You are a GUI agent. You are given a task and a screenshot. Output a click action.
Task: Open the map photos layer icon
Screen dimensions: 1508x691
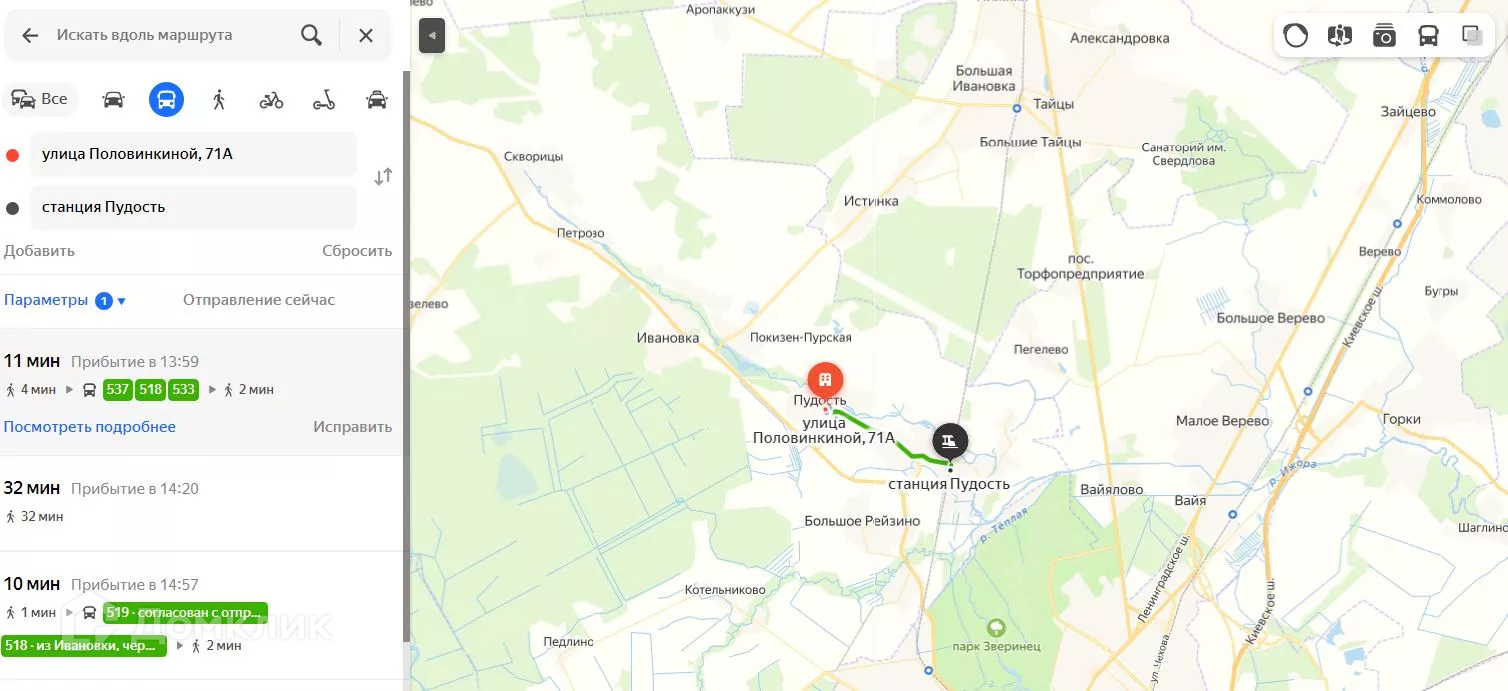pyautogui.click(x=1384, y=36)
